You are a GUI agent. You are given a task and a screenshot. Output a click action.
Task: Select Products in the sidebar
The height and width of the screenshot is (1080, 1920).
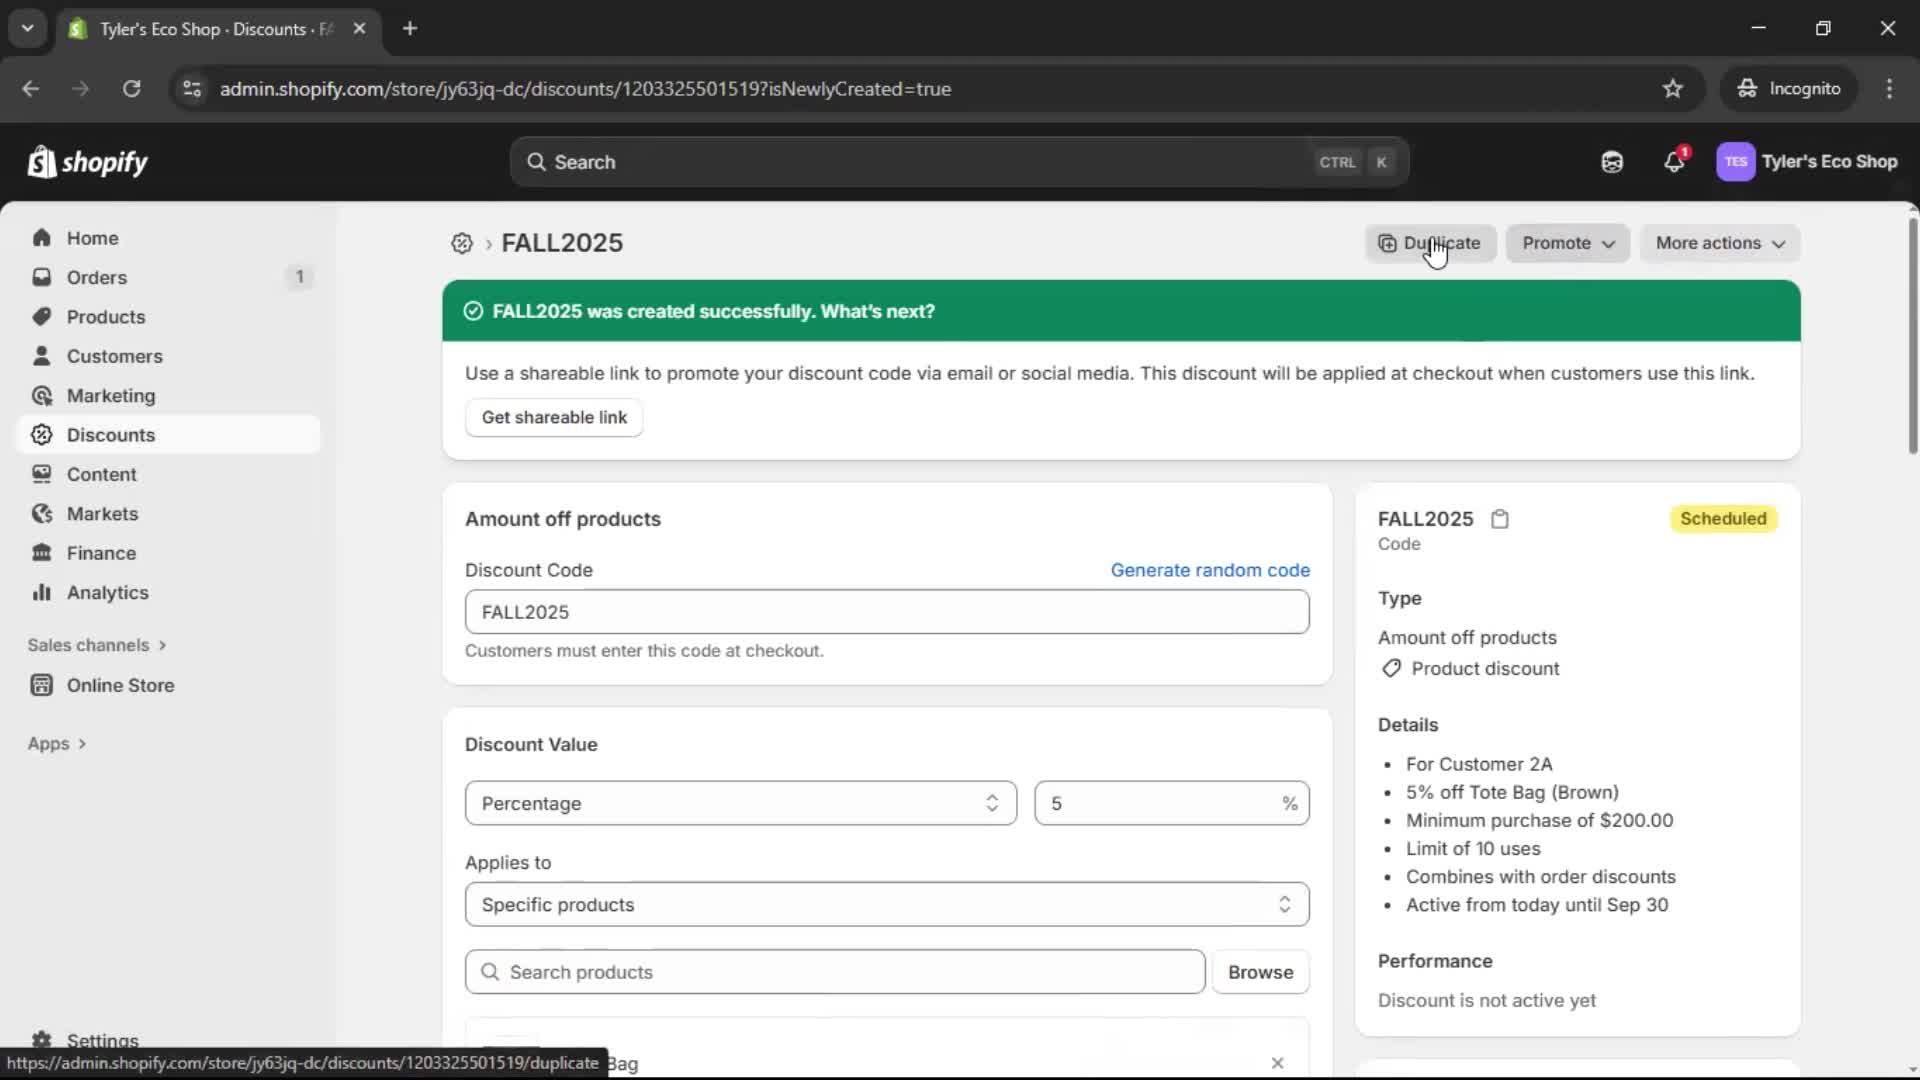pyautogui.click(x=105, y=316)
